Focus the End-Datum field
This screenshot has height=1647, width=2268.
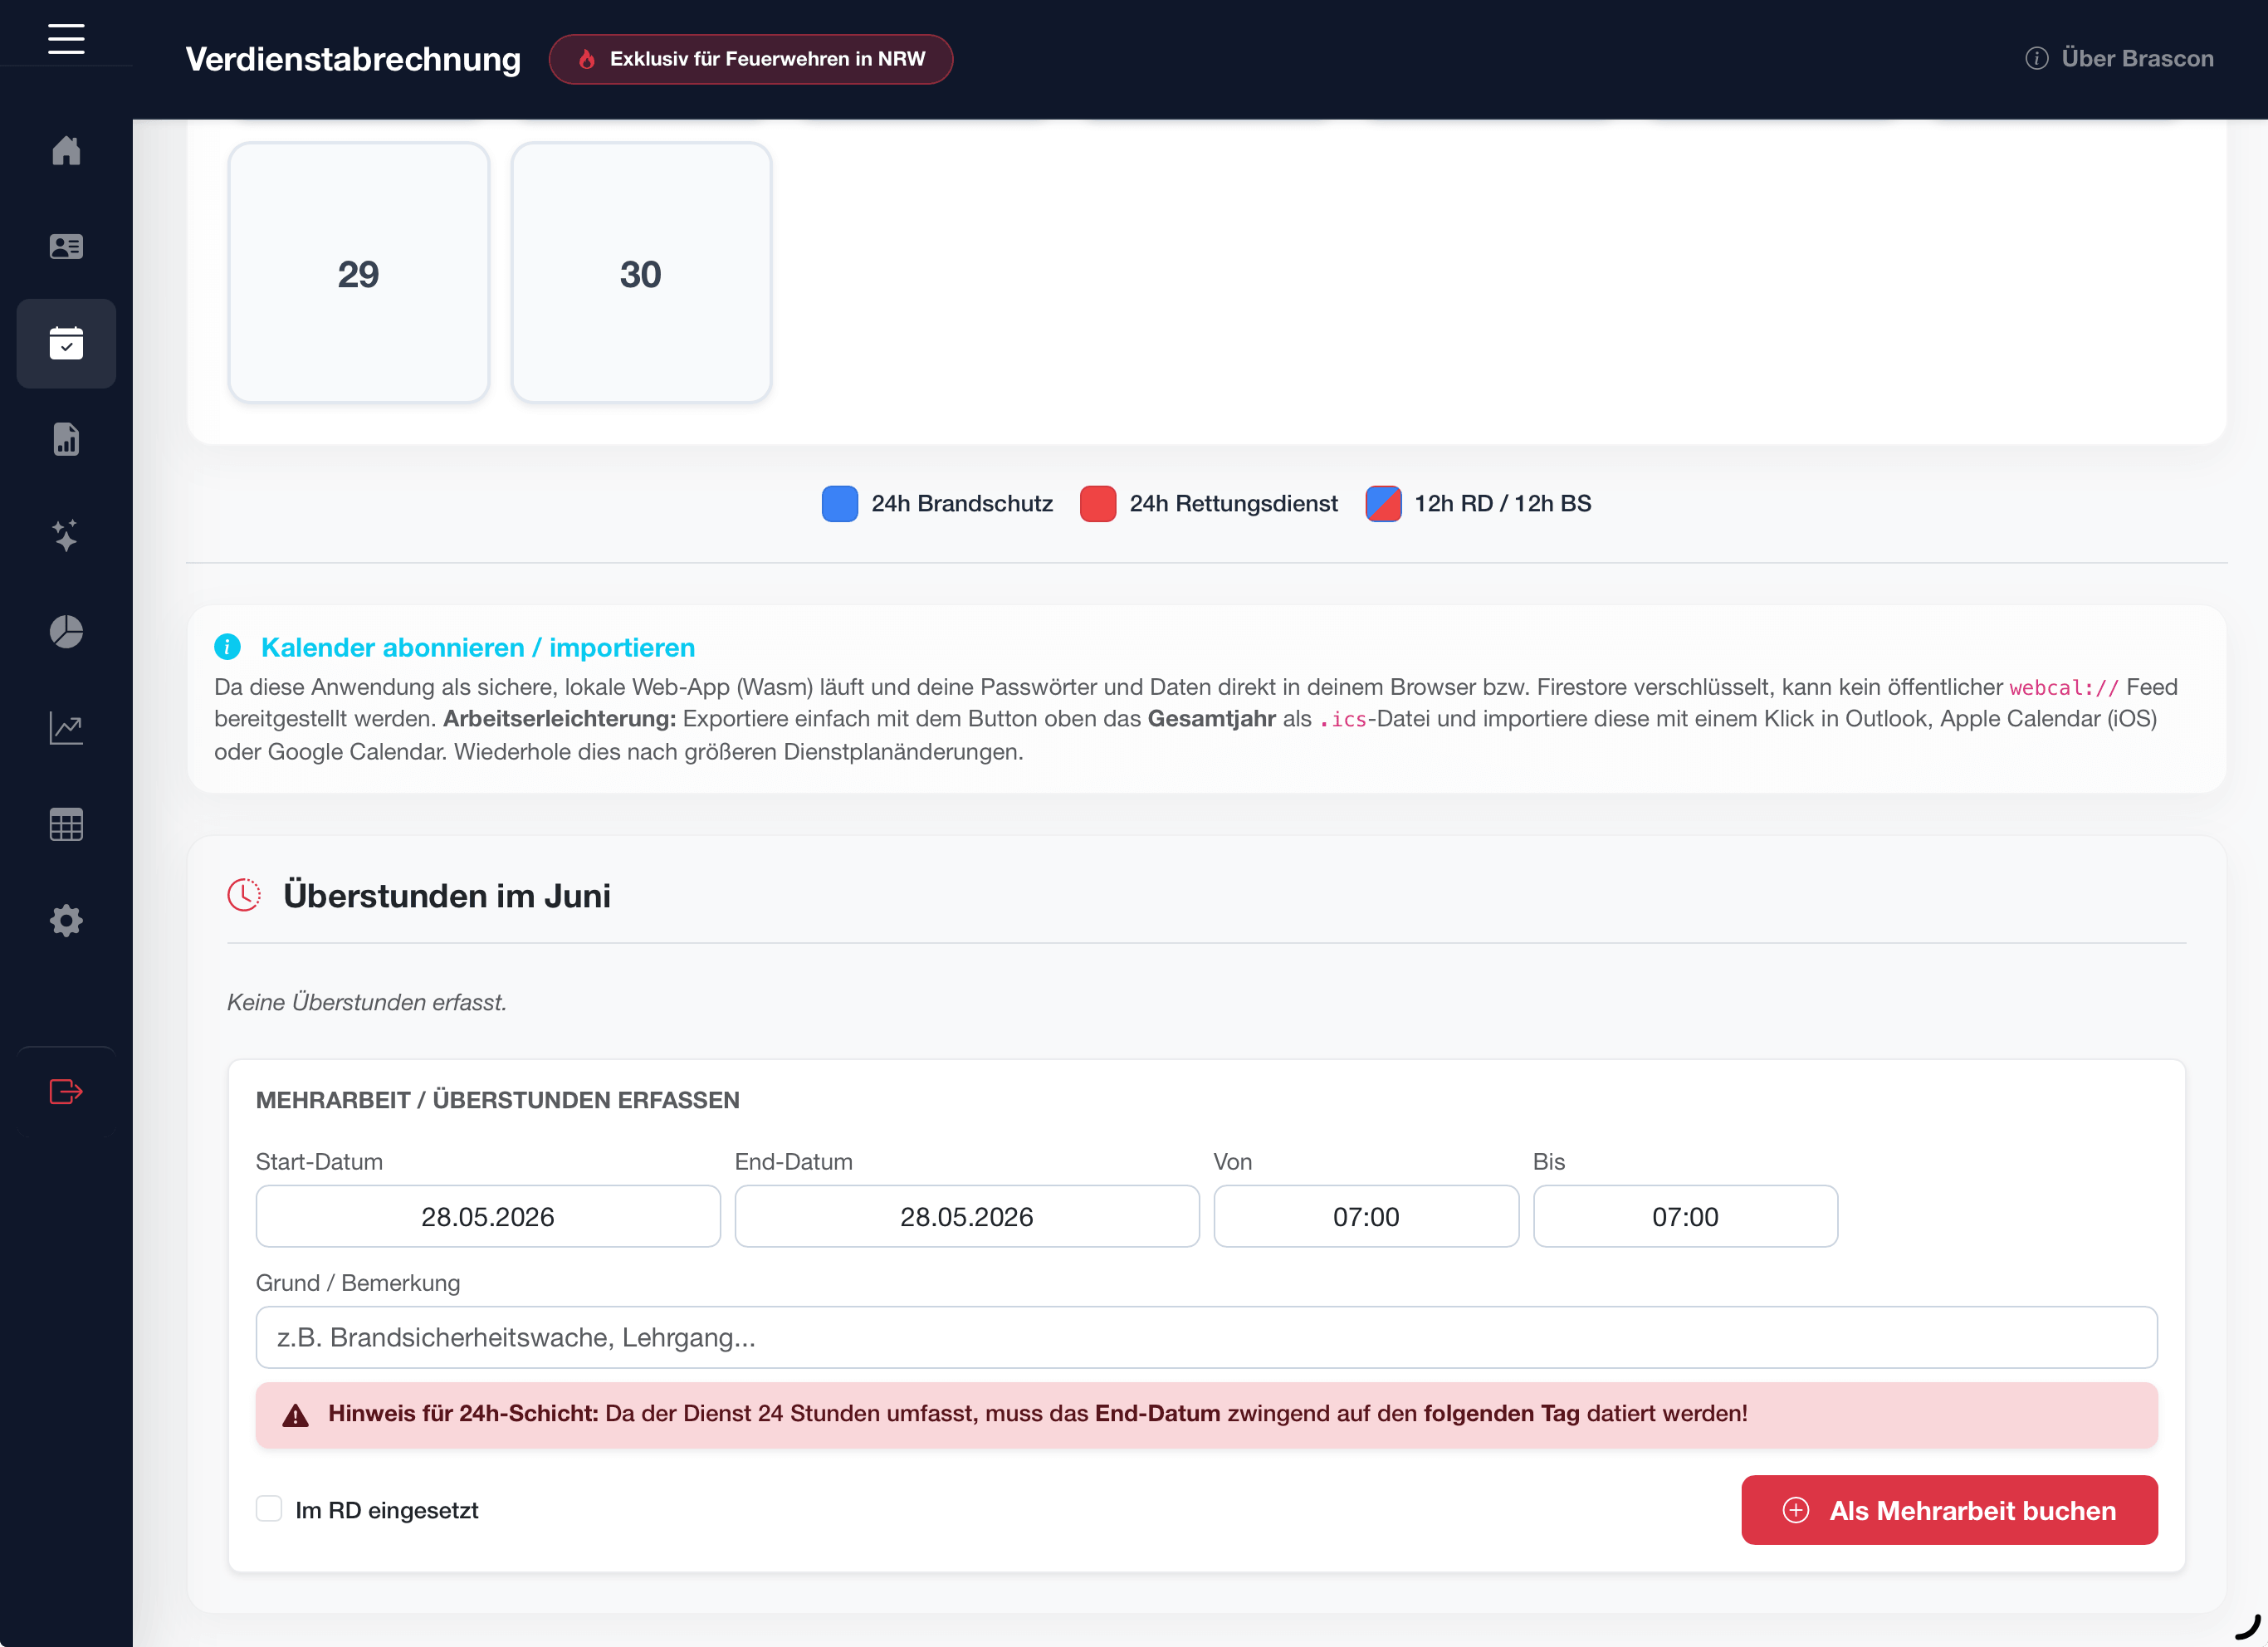pos(967,1216)
